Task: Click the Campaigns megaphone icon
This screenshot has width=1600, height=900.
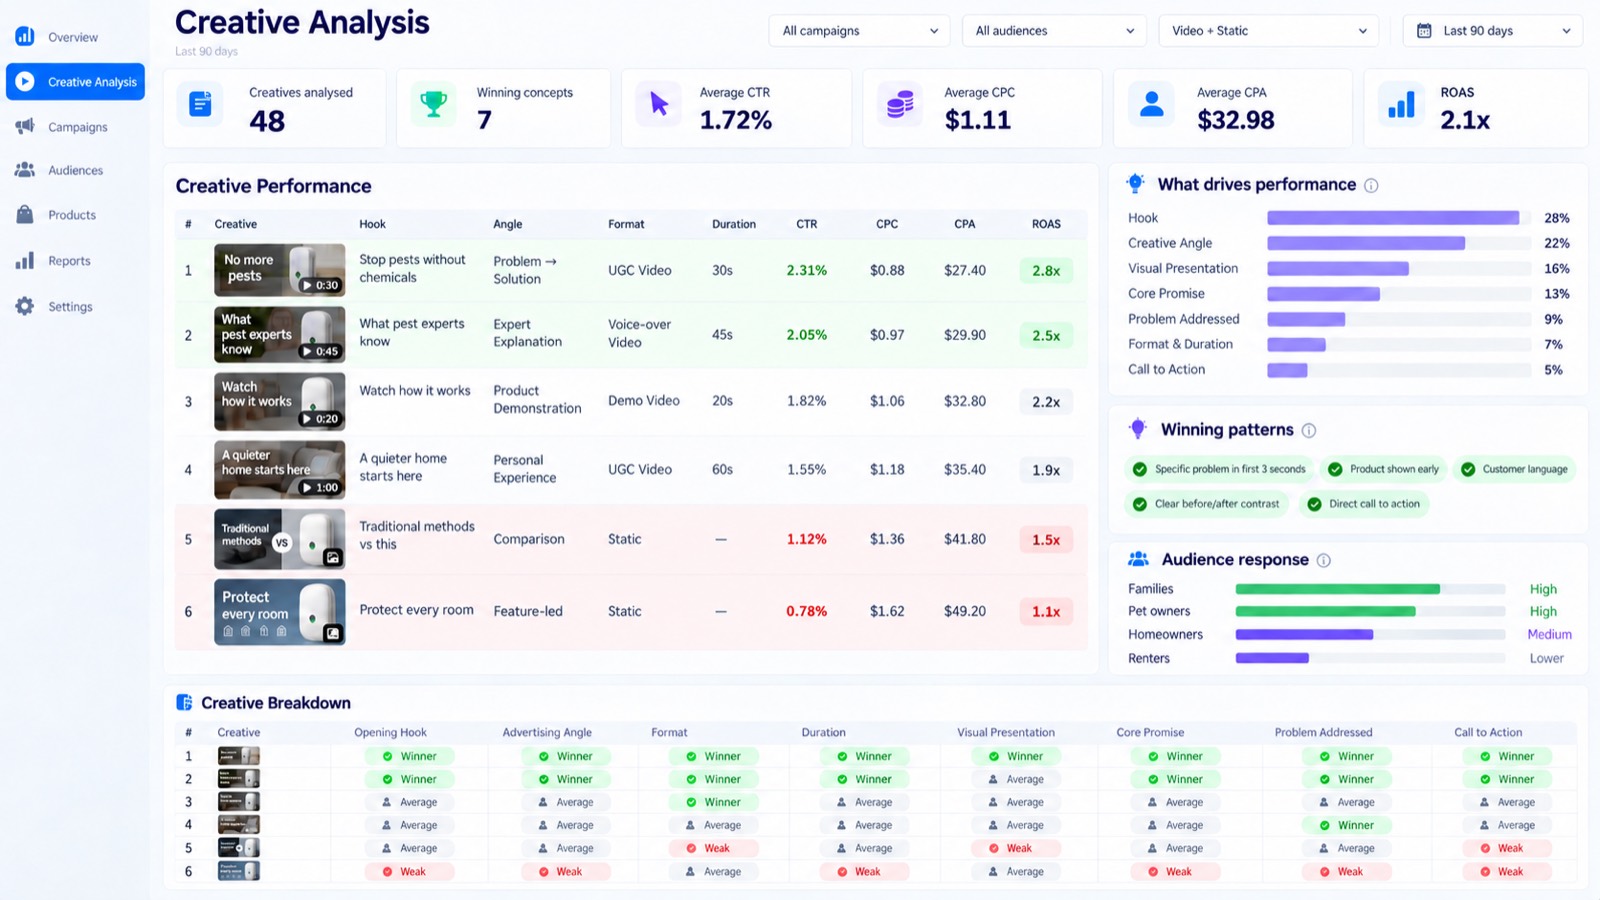Action: [x=25, y=126]
